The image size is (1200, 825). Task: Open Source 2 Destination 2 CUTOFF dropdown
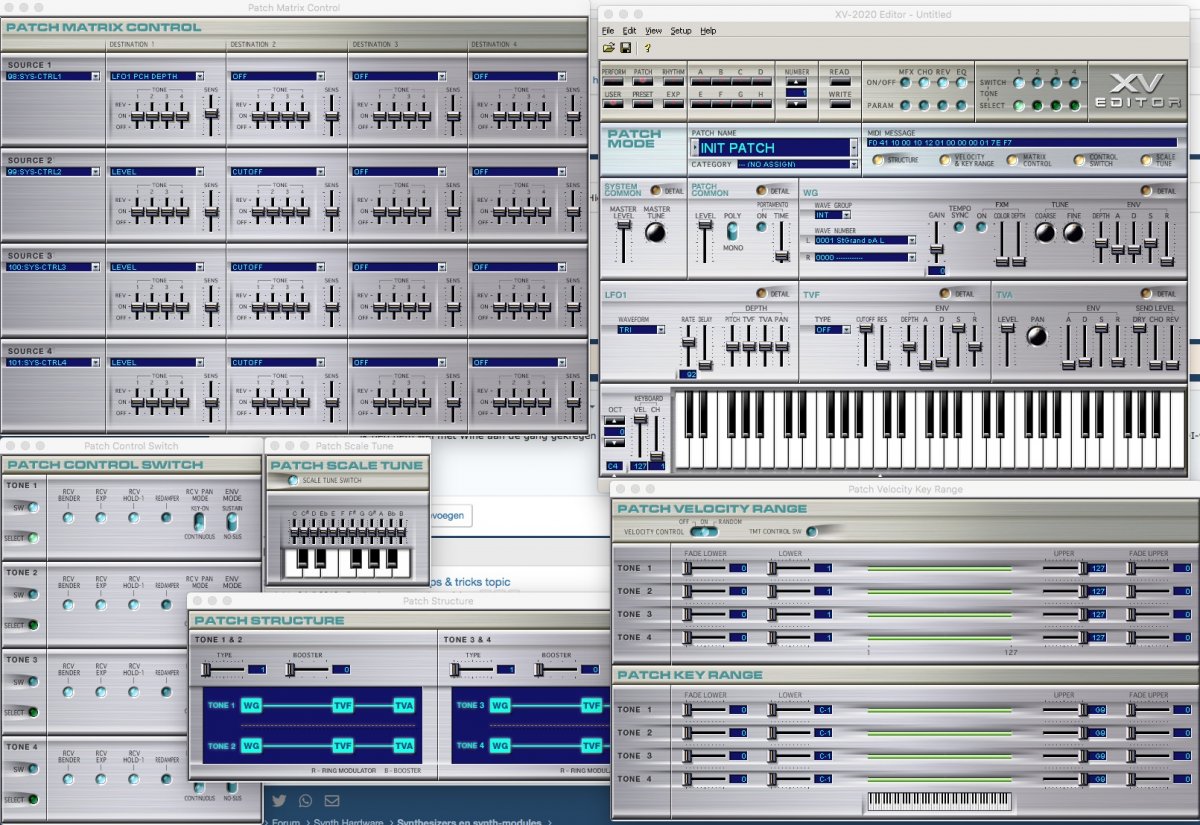[x=277, y=171]
